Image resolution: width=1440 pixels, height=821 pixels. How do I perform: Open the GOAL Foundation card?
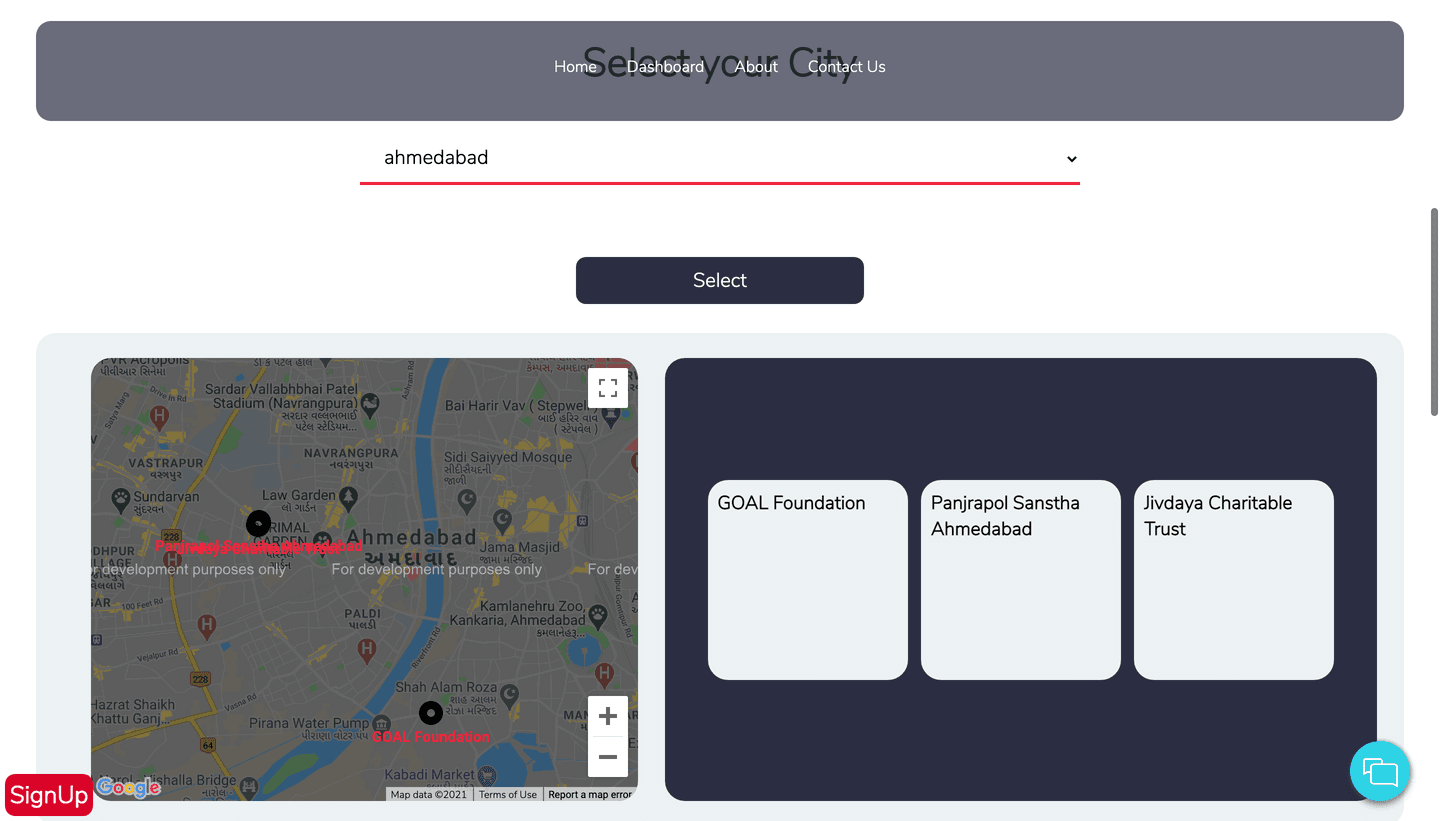pos(808,580)
